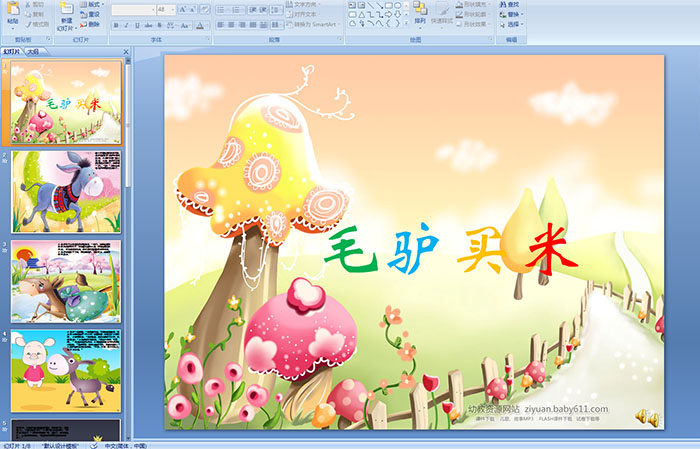
Task: Toggle Bold text formatting
Action: pyautogui.click(x=114, y=24)
